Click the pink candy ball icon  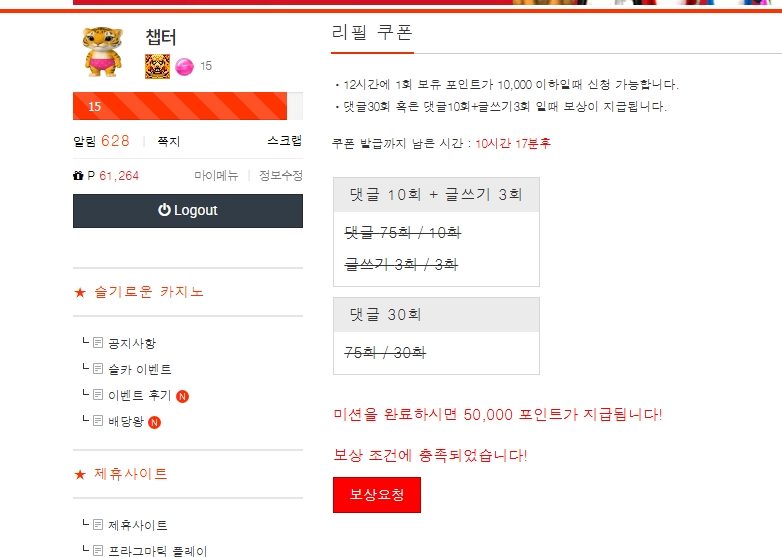tap(184, 67)
